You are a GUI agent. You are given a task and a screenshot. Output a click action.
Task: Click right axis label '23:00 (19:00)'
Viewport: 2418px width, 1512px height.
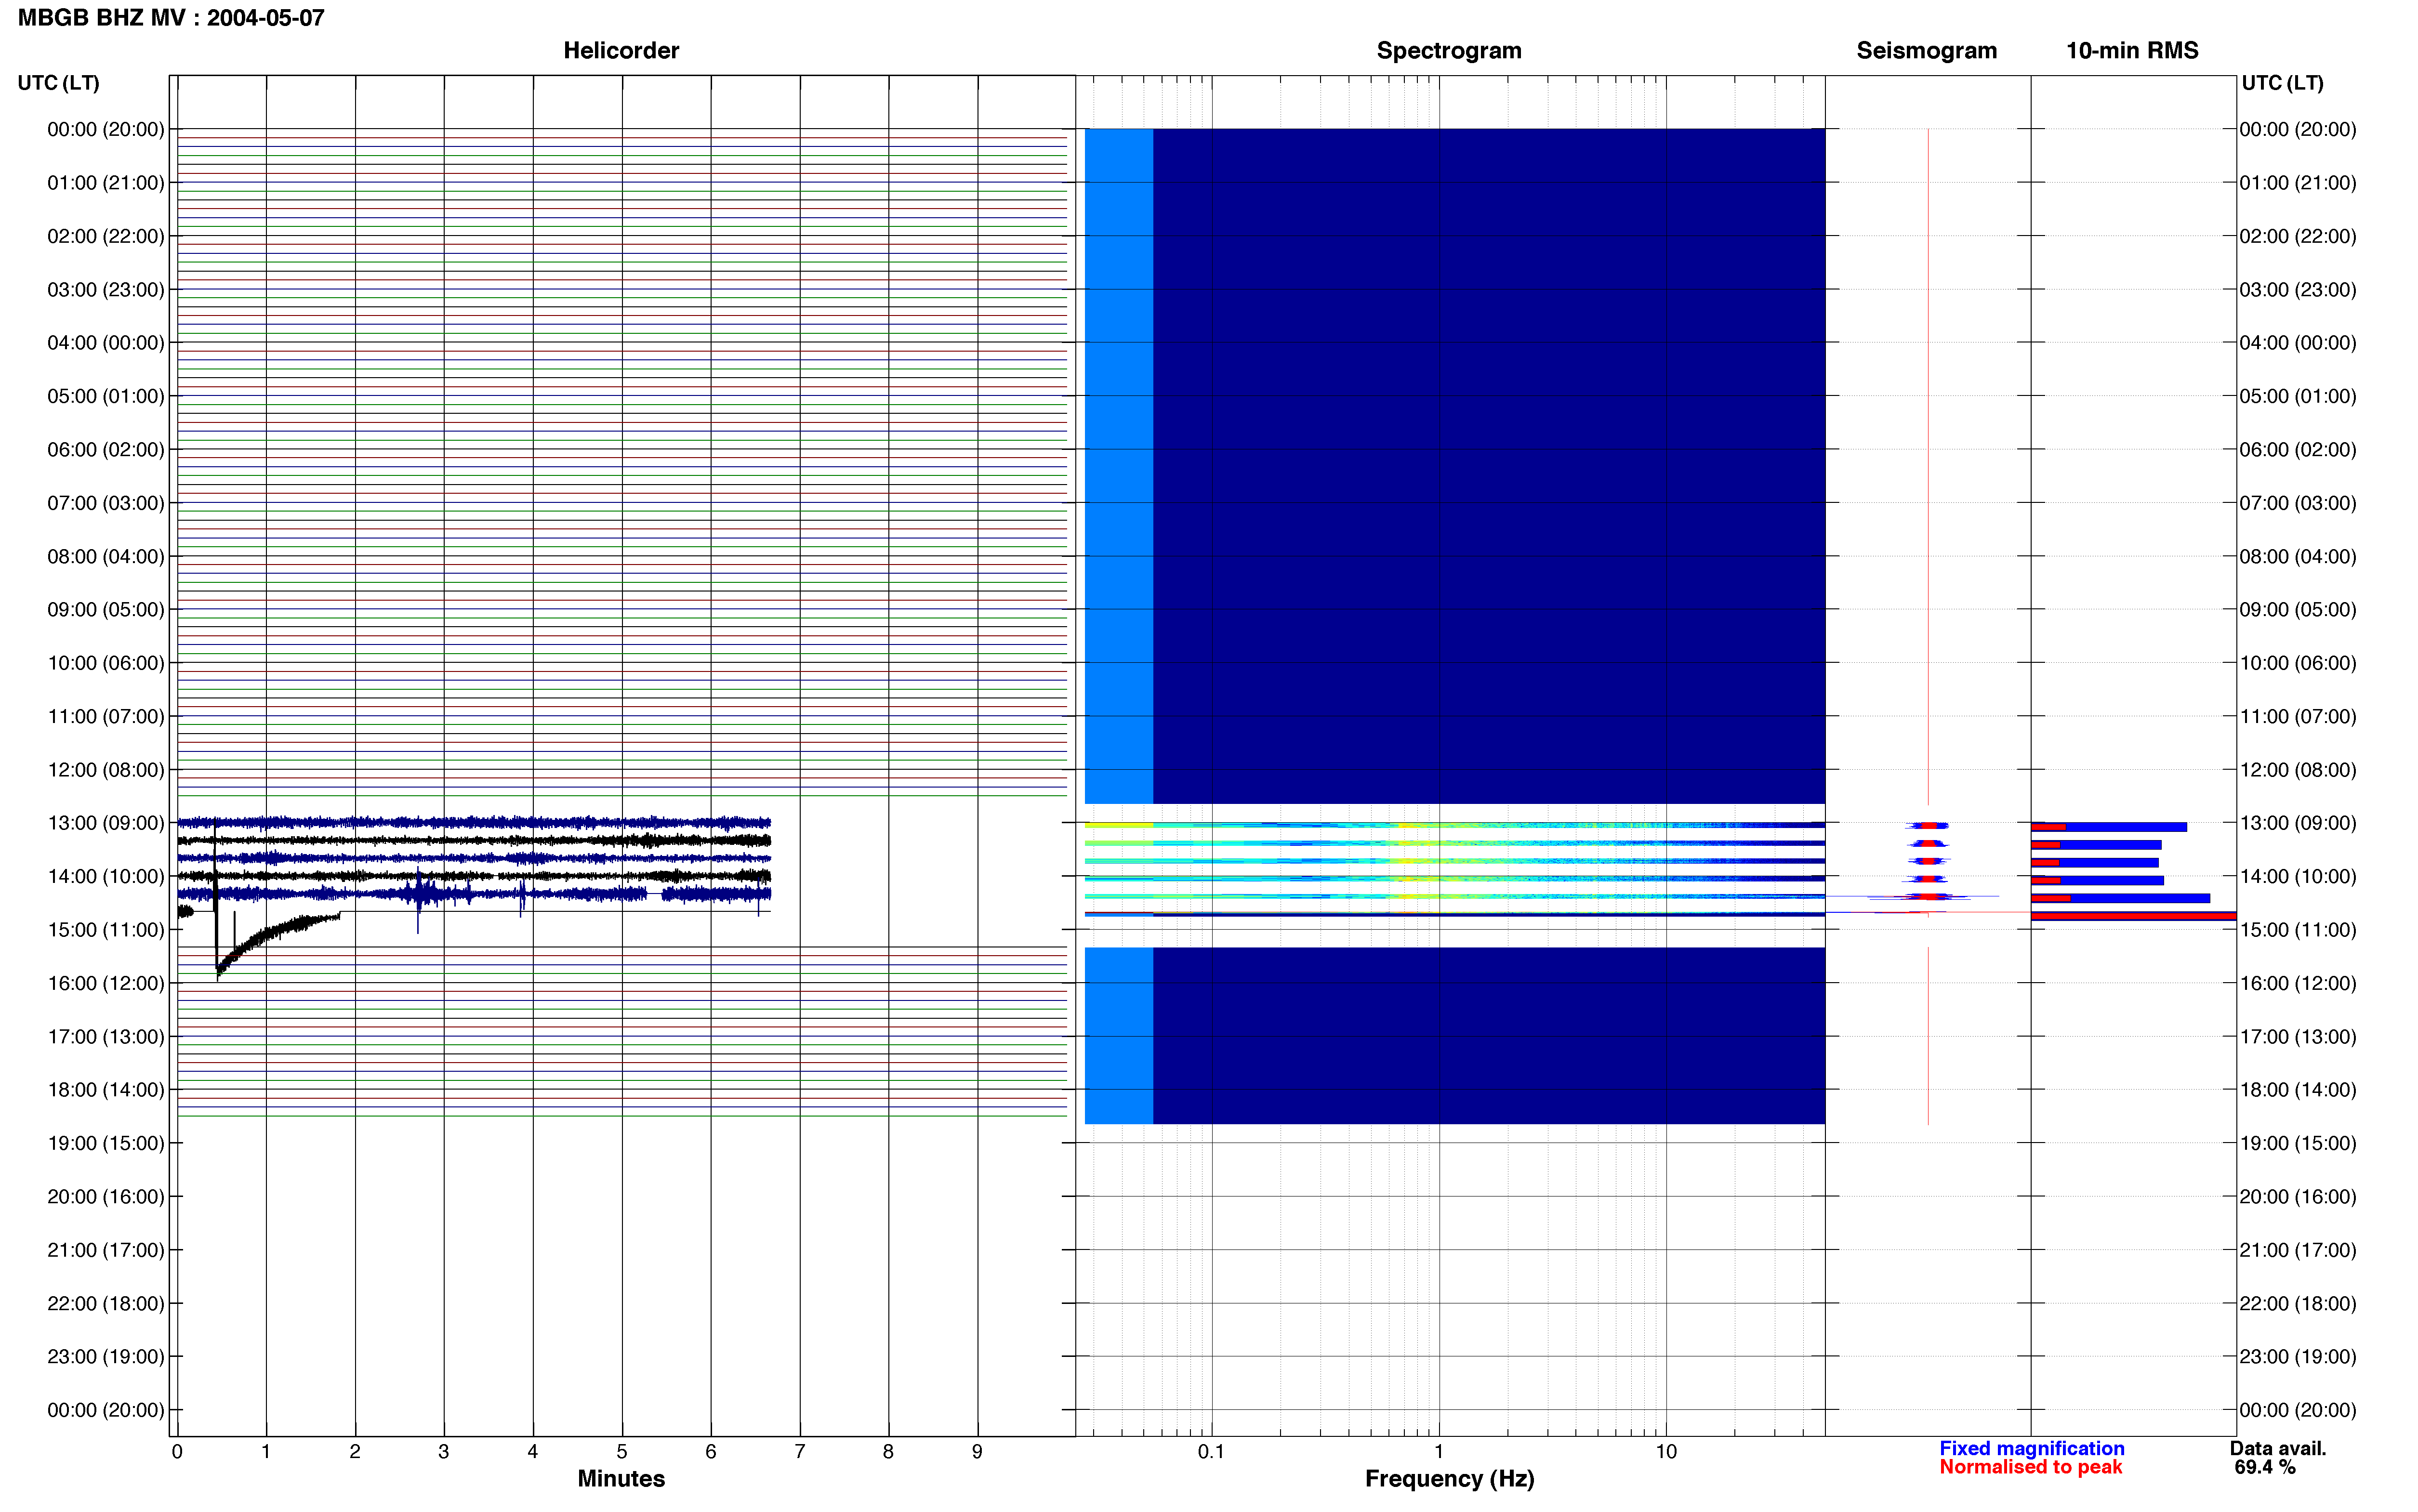point(2298,1357)
